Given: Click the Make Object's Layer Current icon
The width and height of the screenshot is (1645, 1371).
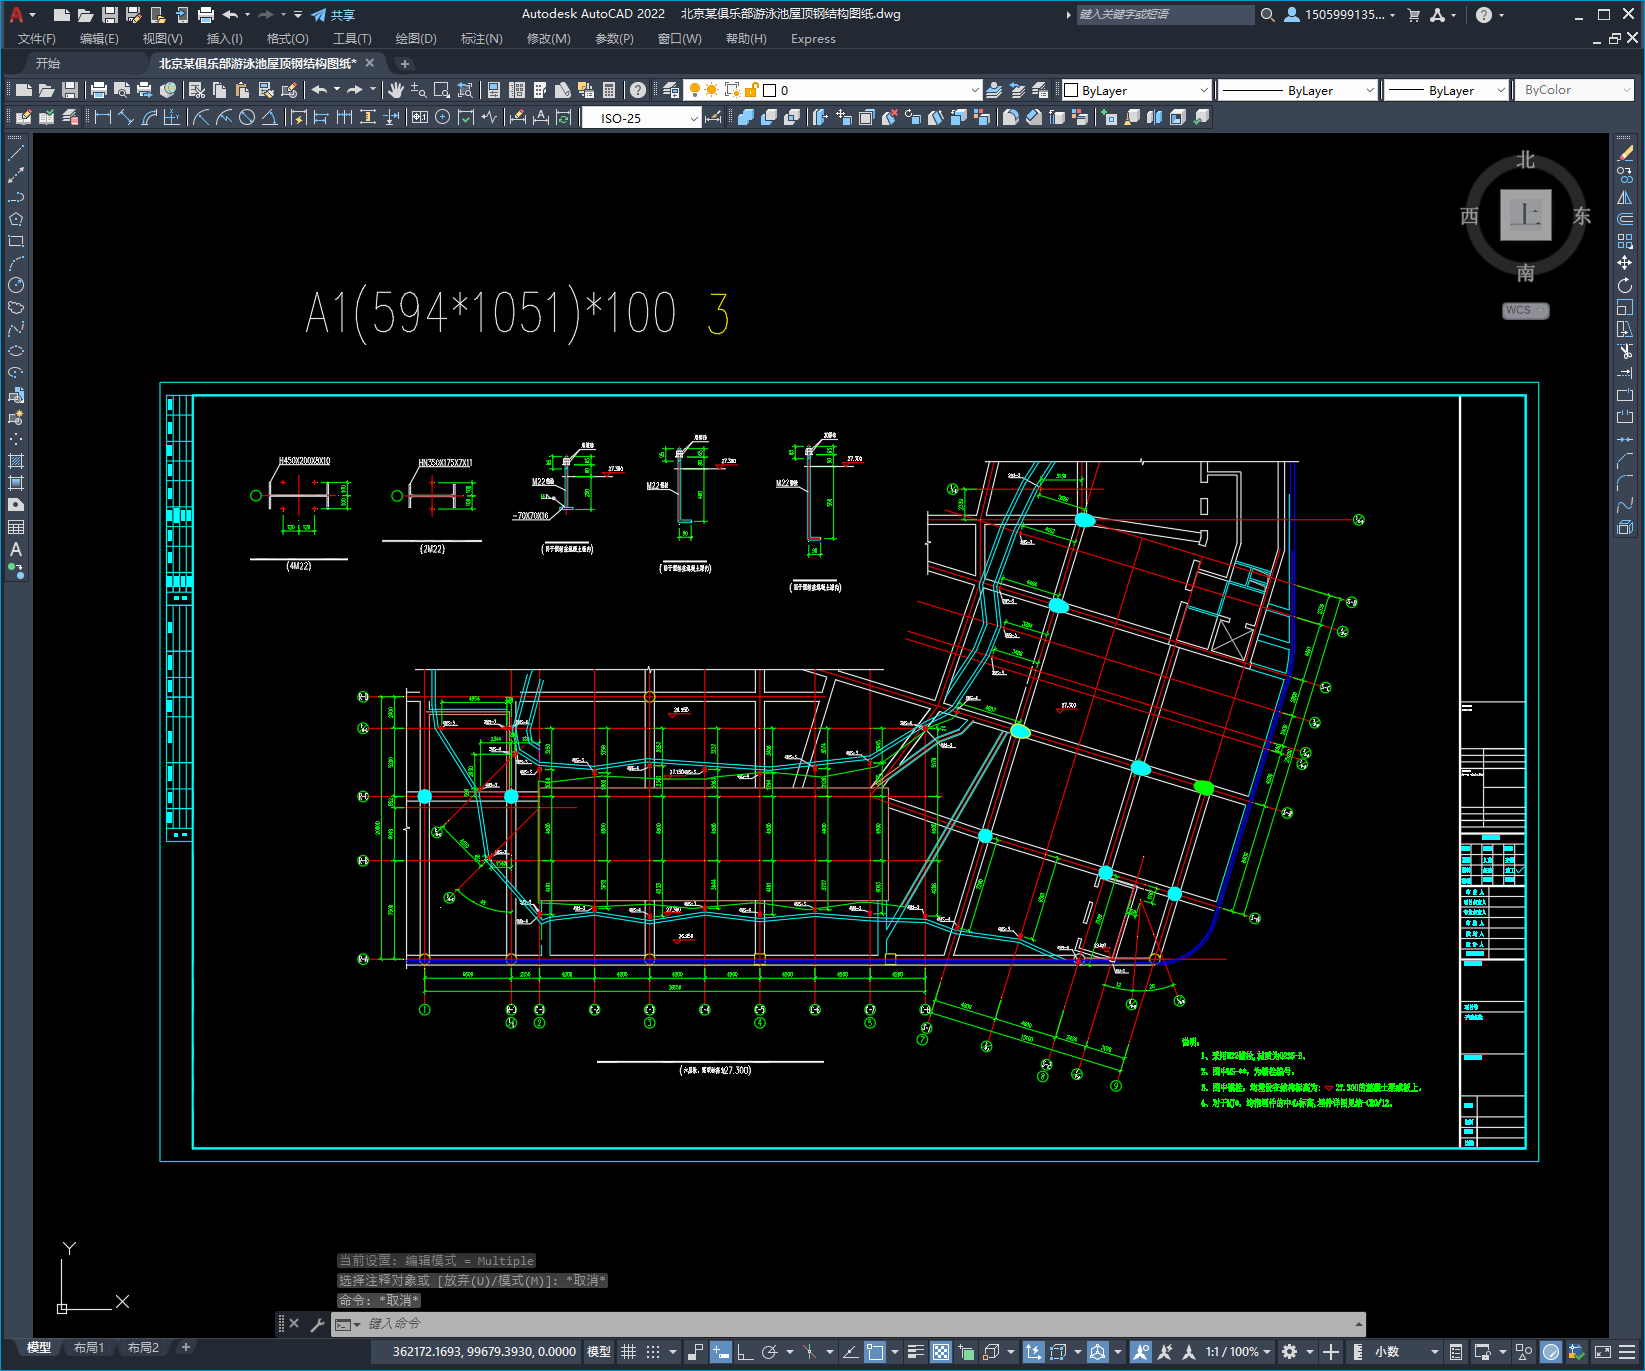Looking at the screenshot, I should 994,90.
